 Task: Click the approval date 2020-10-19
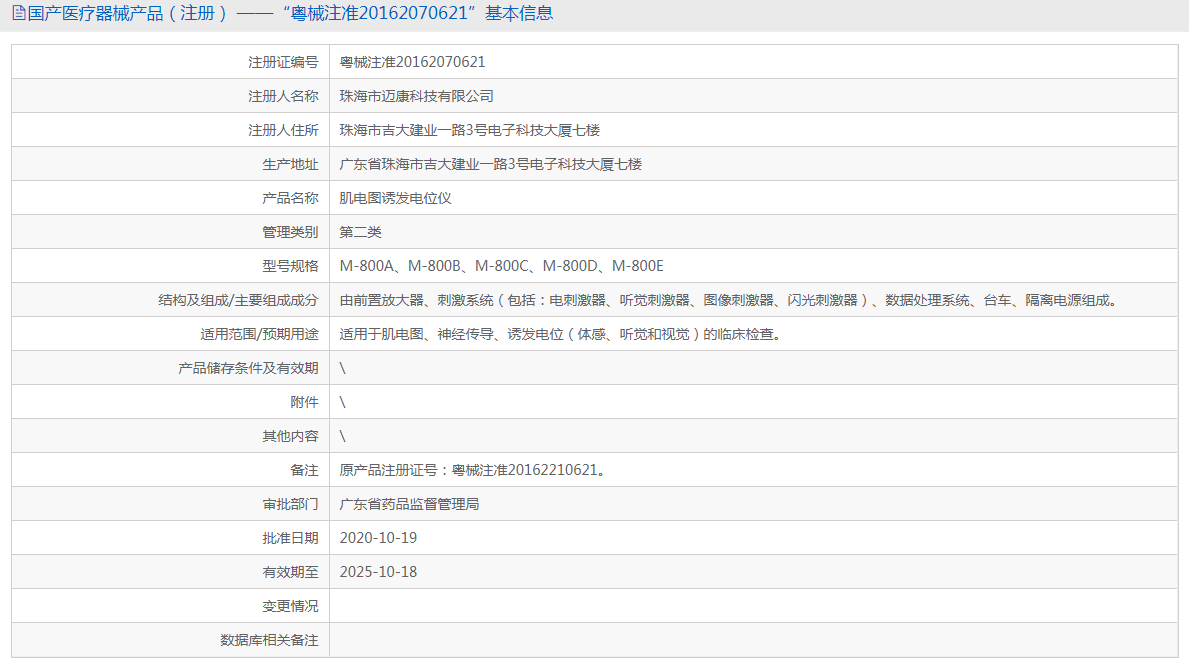point(378,538)
